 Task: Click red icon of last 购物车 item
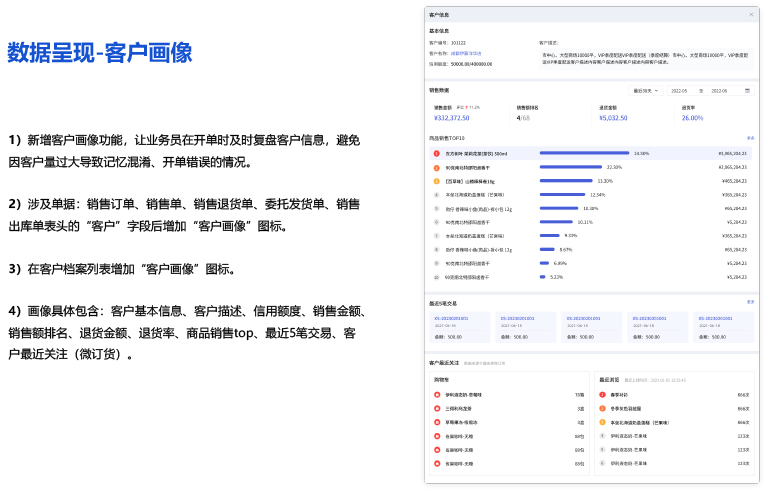[437, 464]
